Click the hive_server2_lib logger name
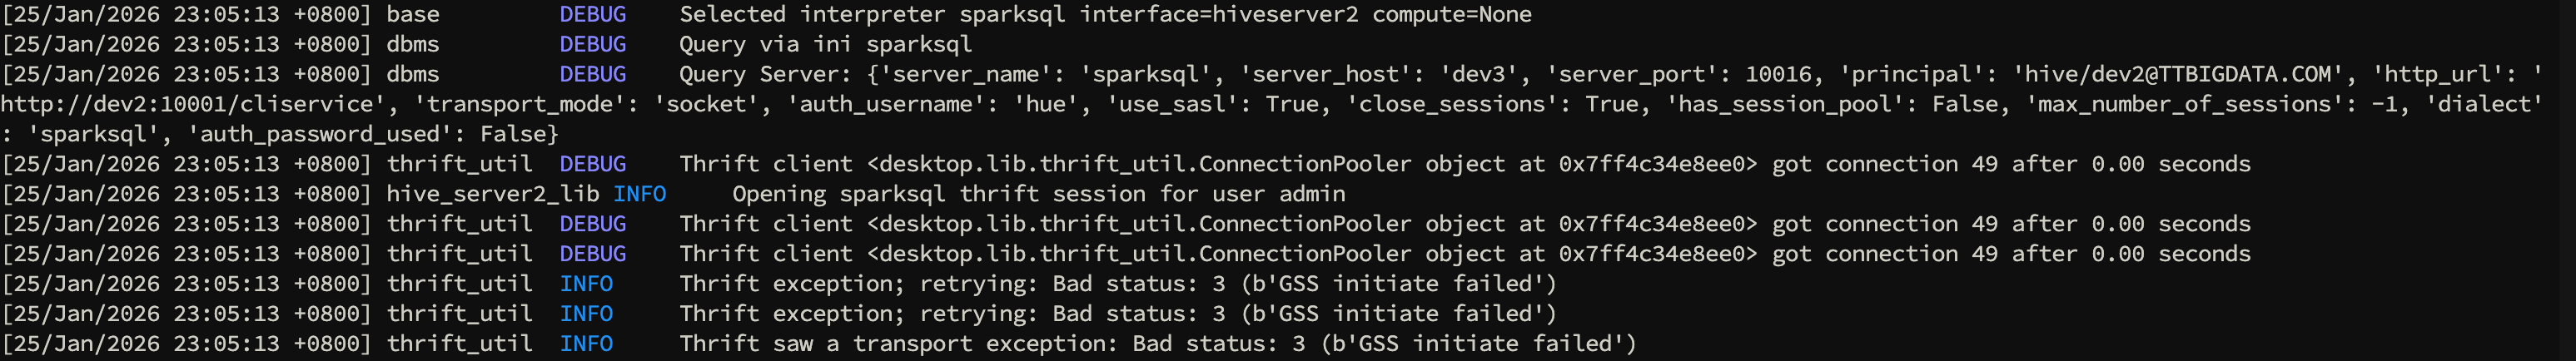This screenshot has height=361, width=2576. coord(493,194)
